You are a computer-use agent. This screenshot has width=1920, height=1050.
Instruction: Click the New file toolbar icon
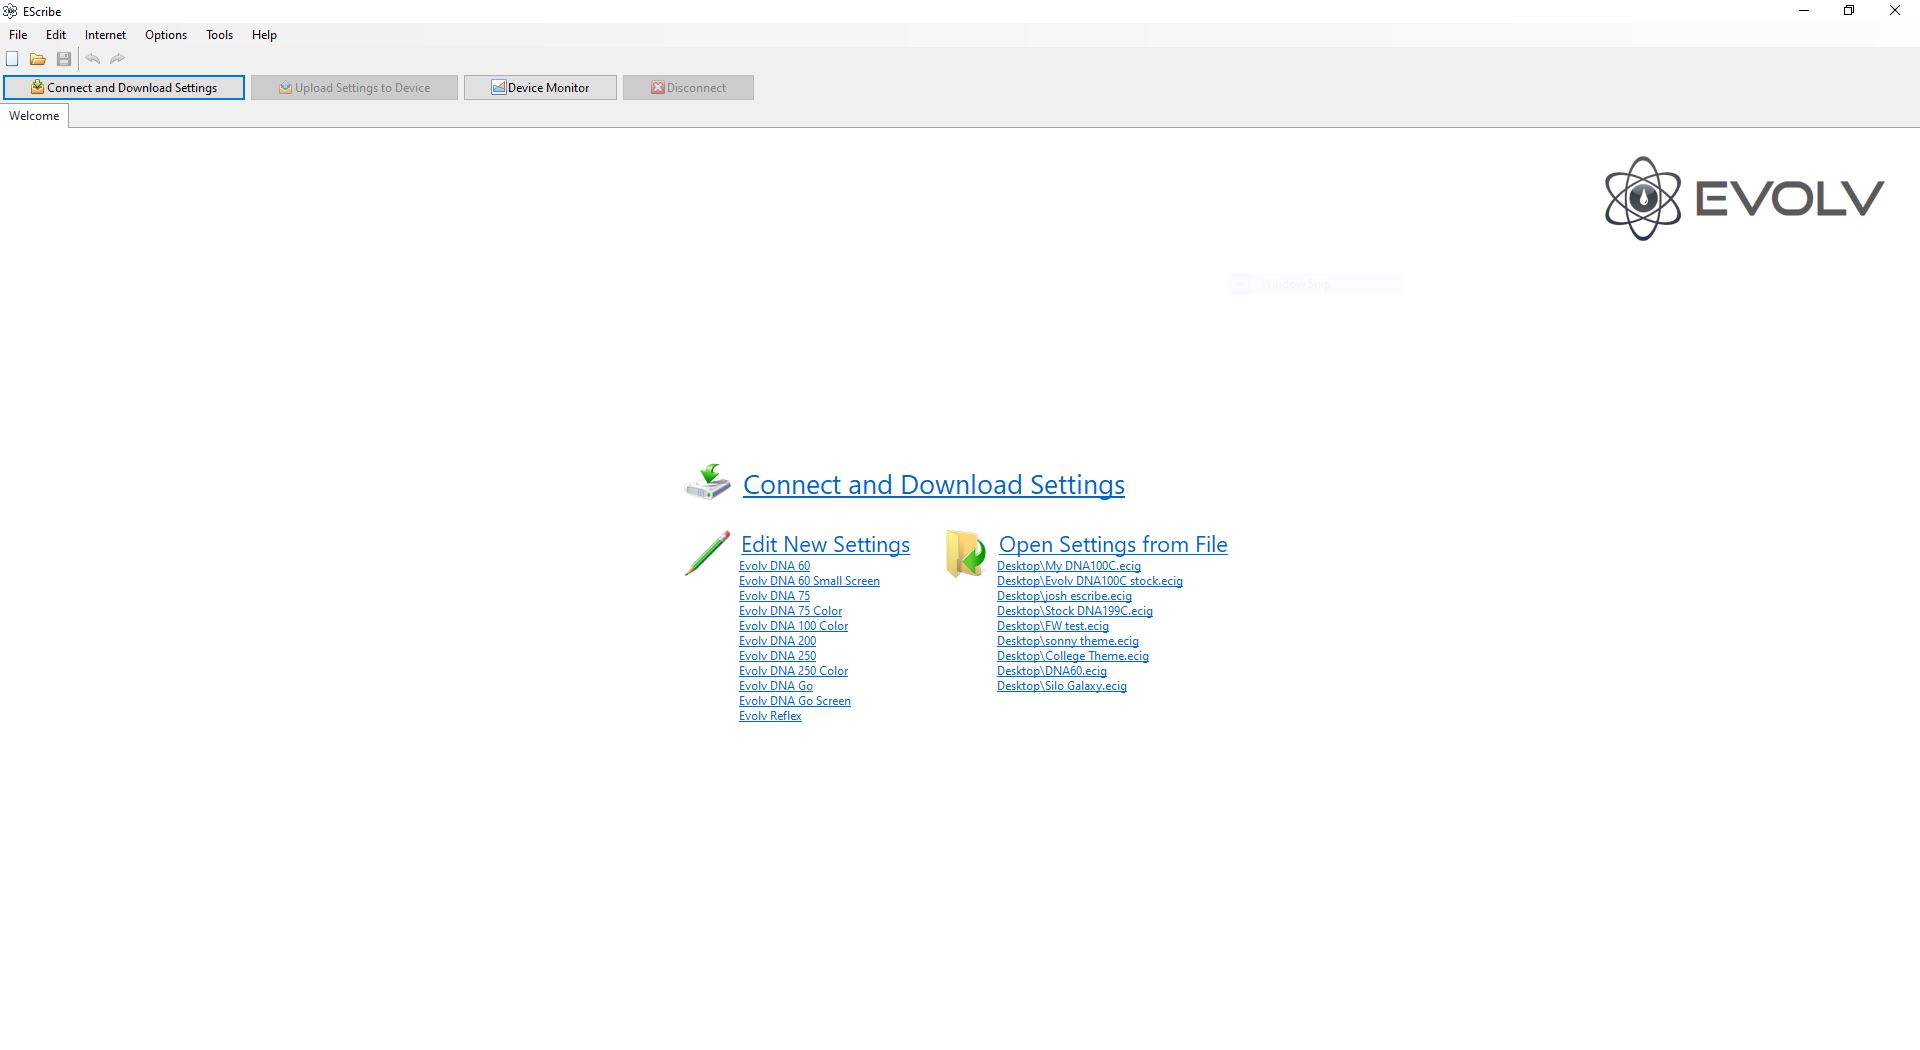12,59
